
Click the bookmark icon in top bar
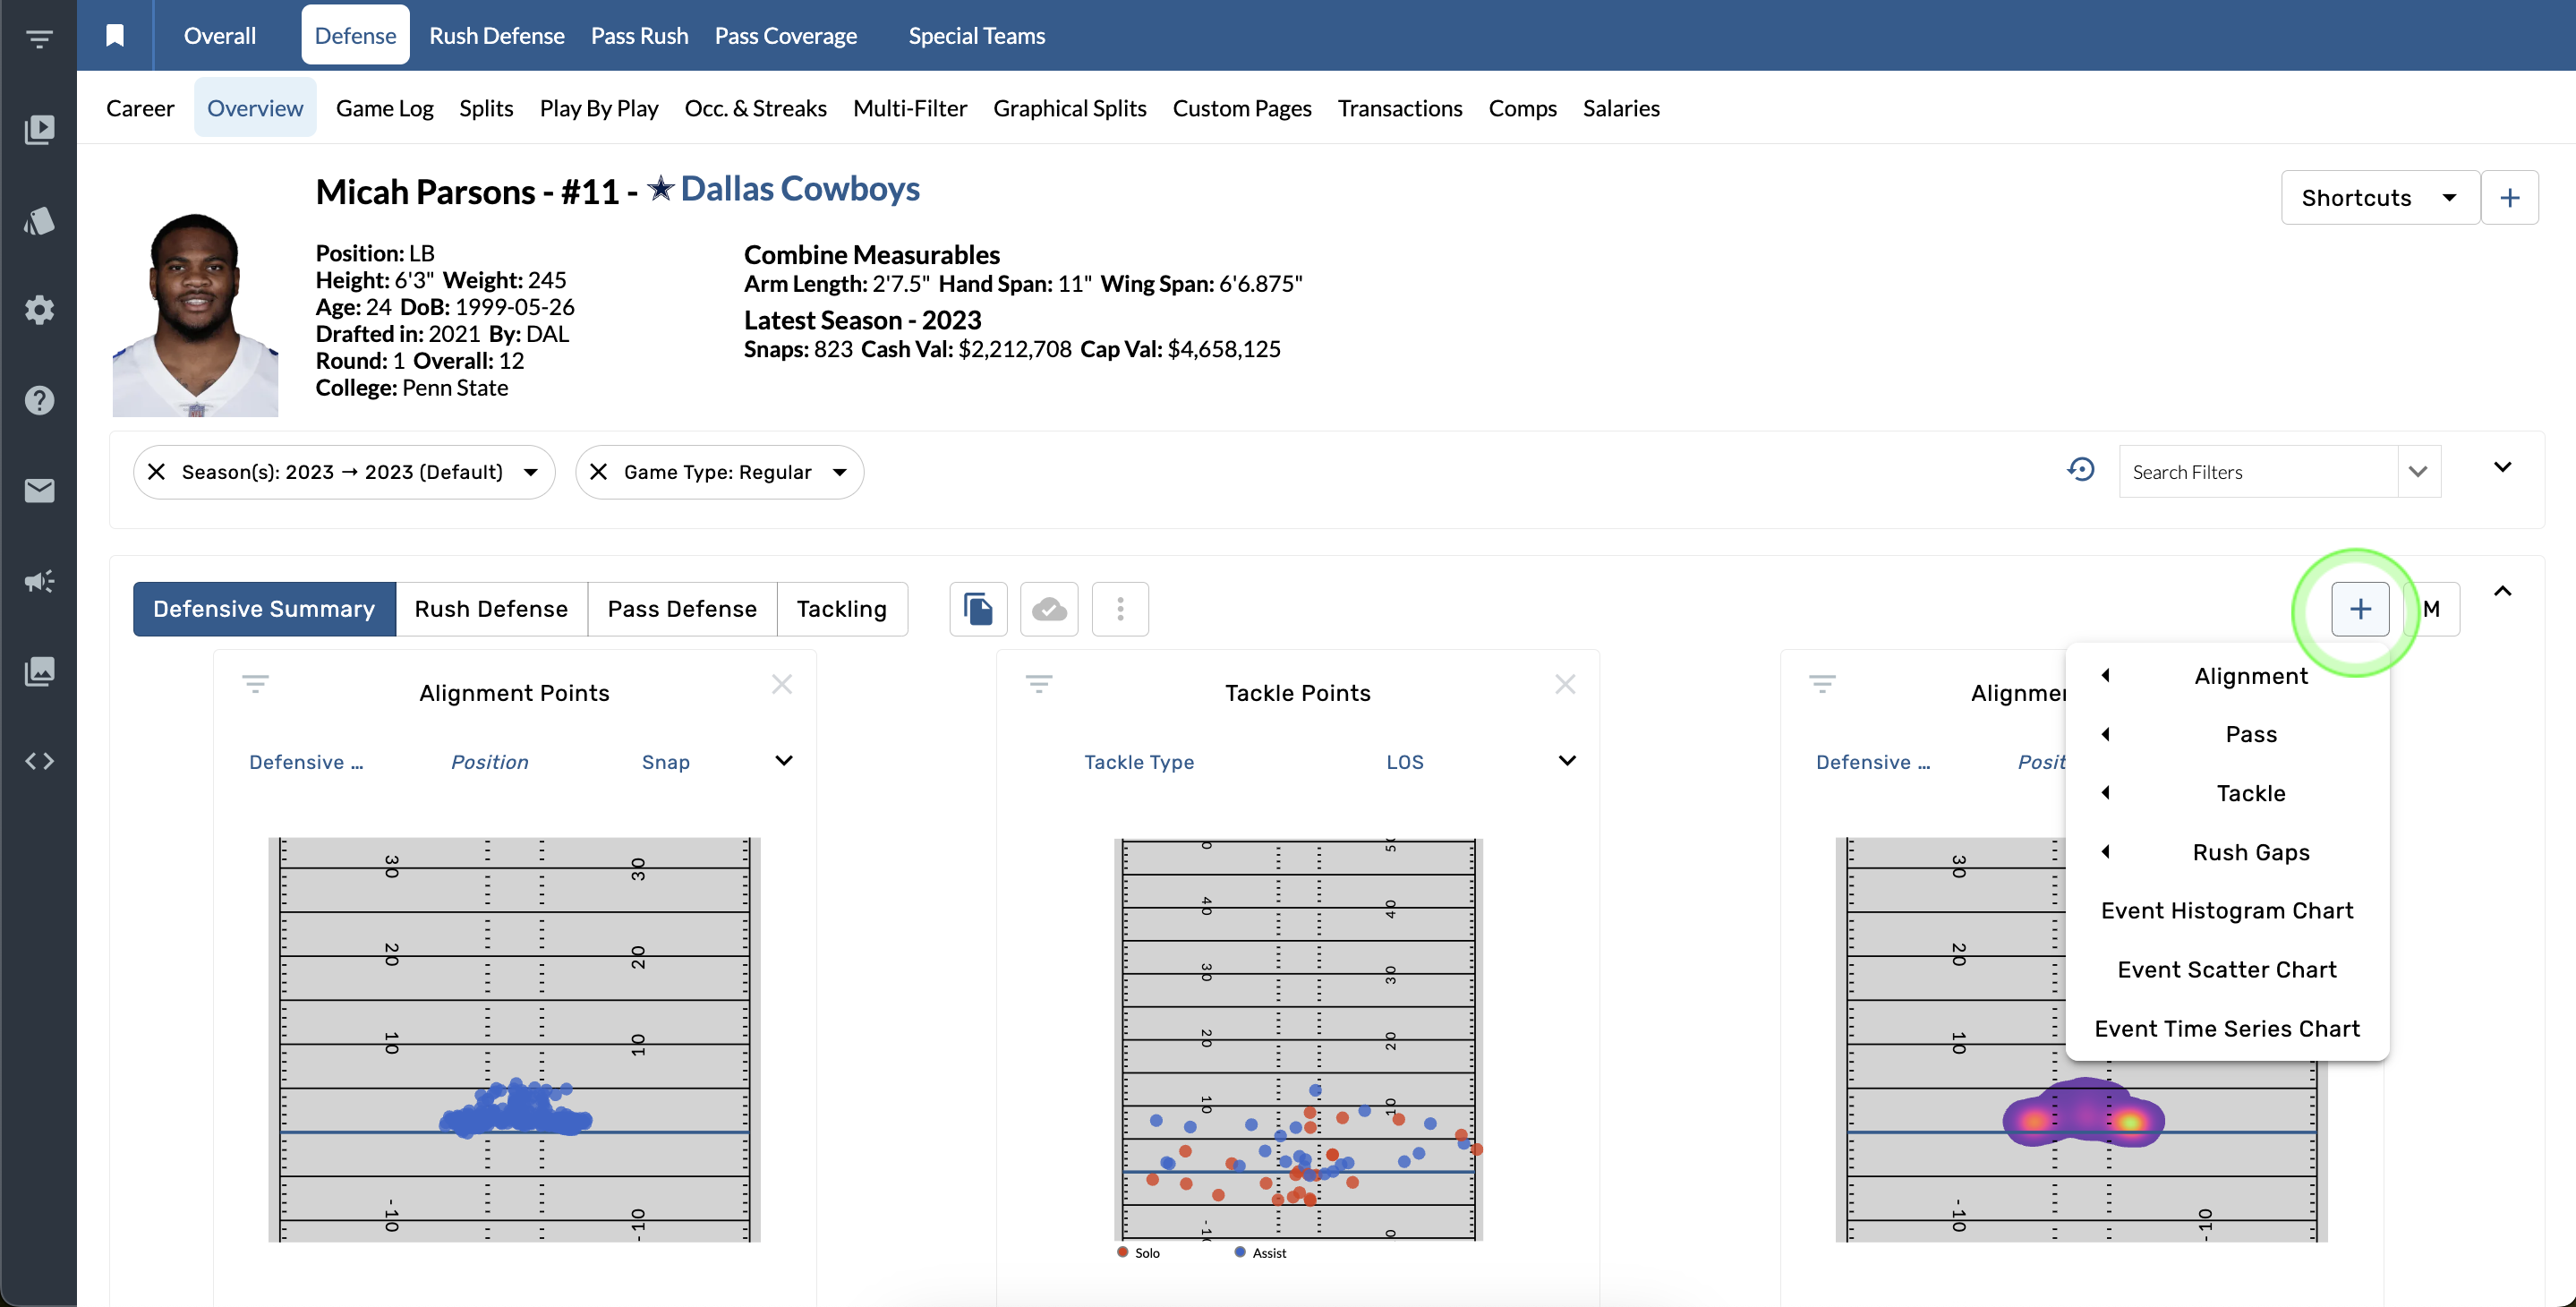(x=115, y=35)
